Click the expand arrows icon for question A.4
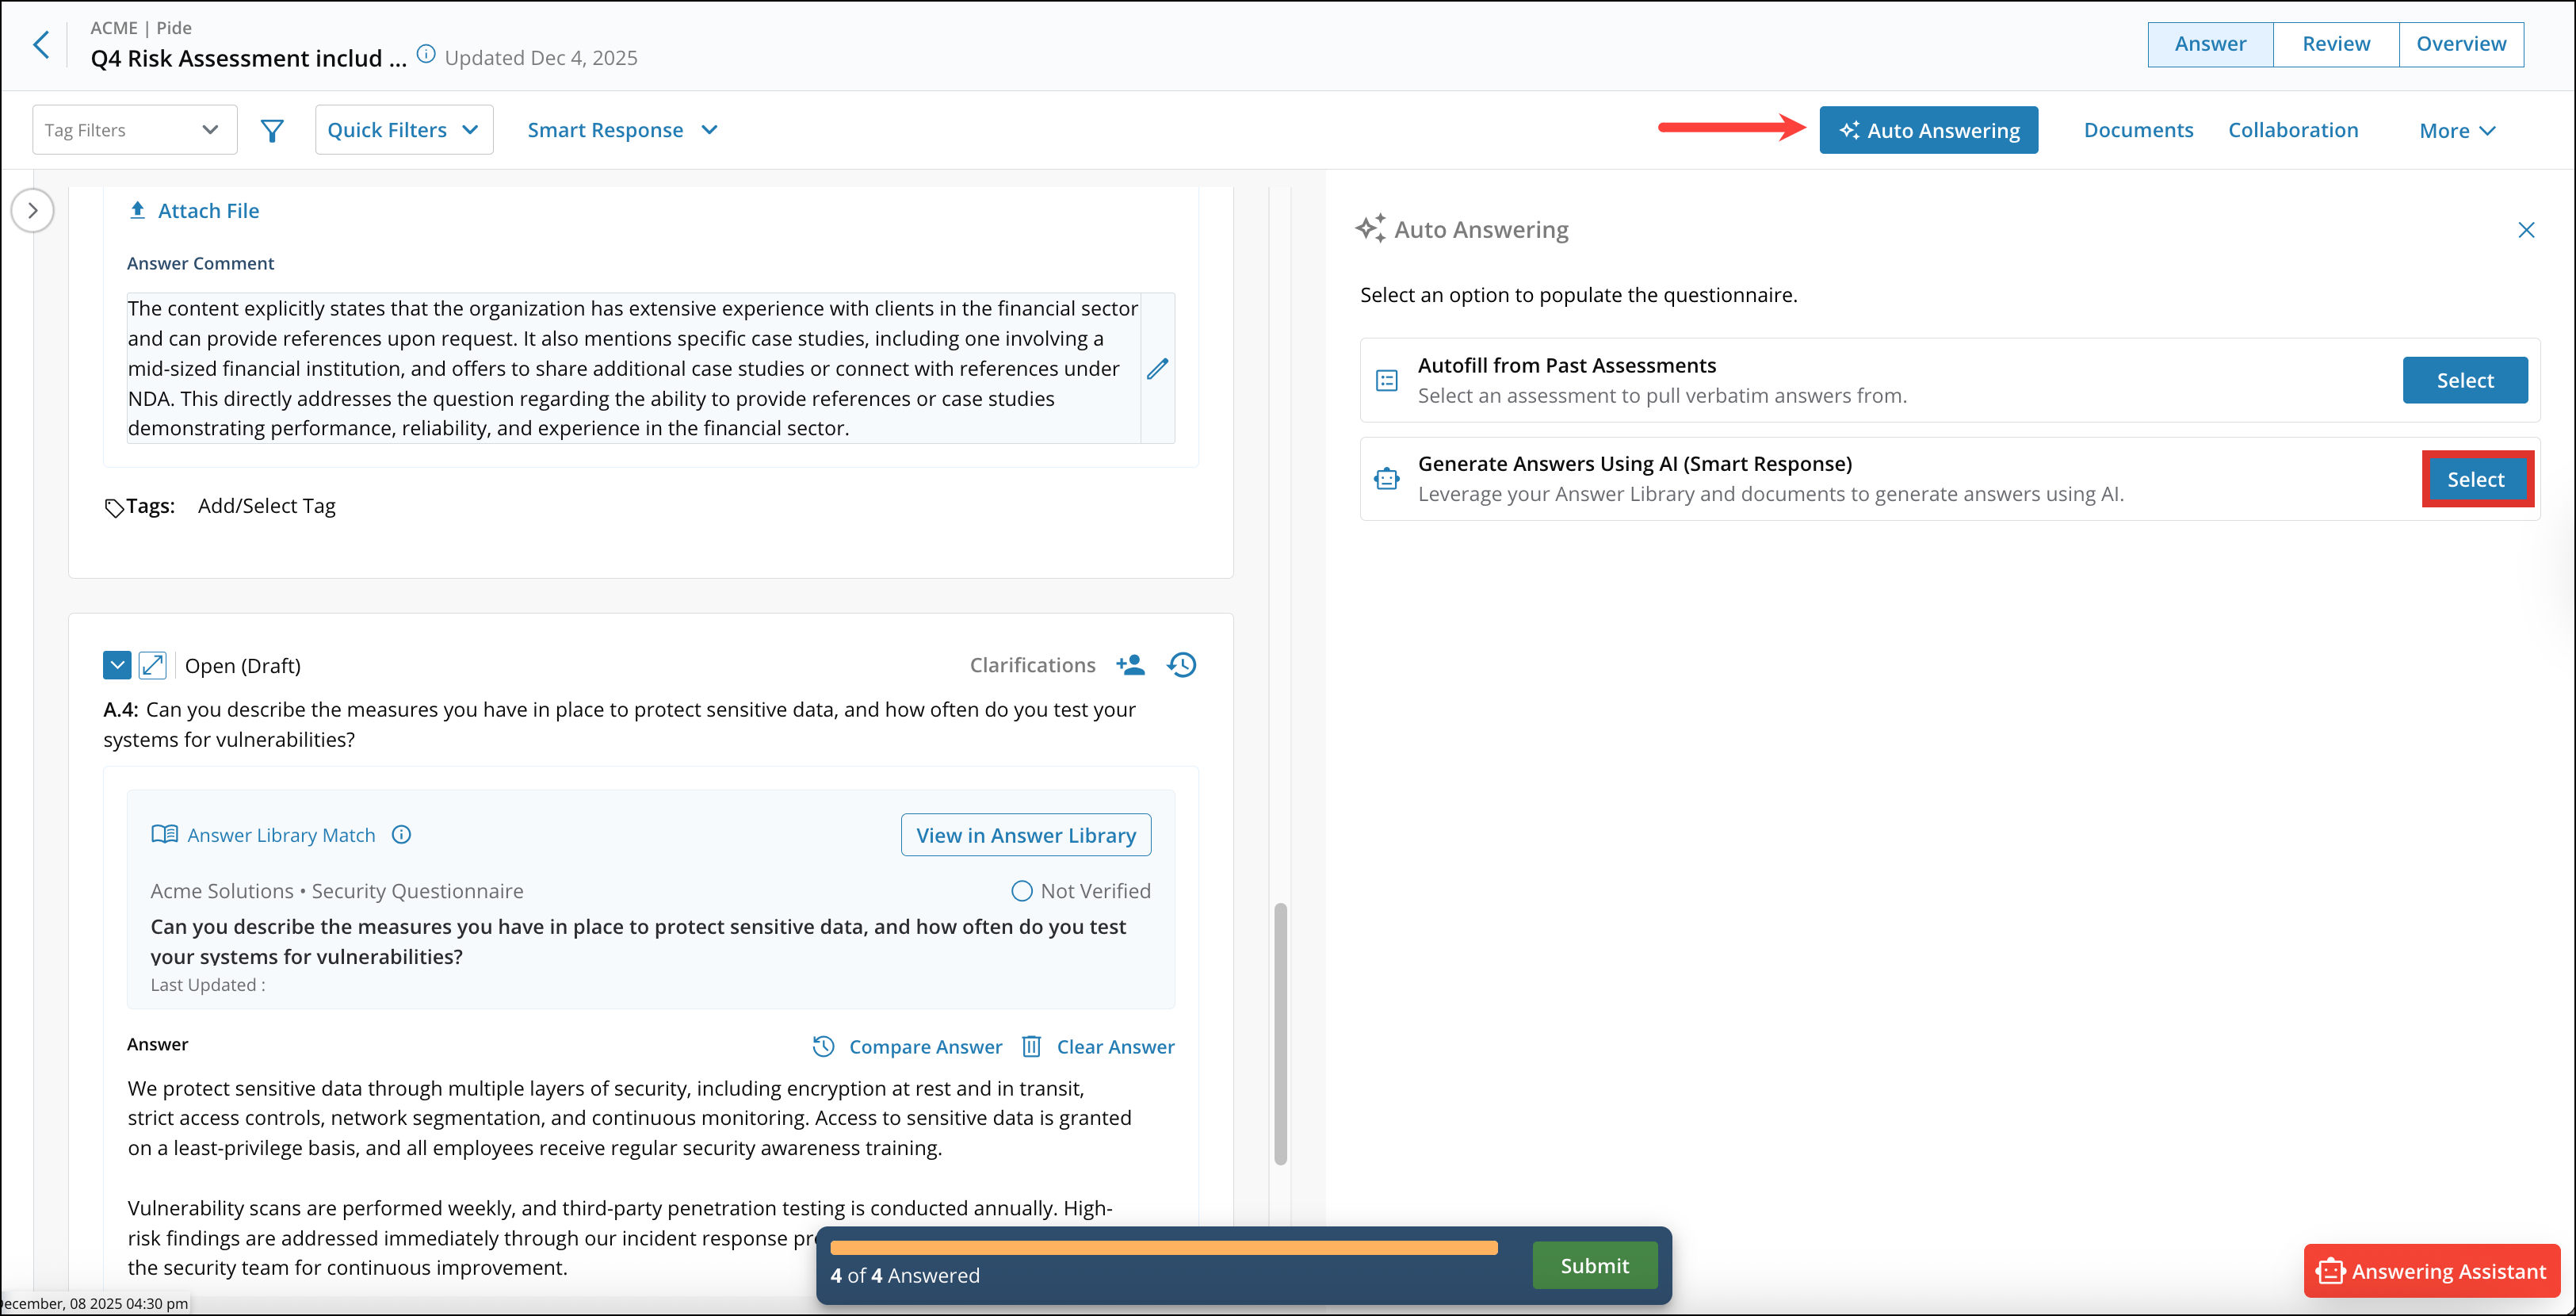Viewport: 2576px width, 1316px height. (152, 665)
